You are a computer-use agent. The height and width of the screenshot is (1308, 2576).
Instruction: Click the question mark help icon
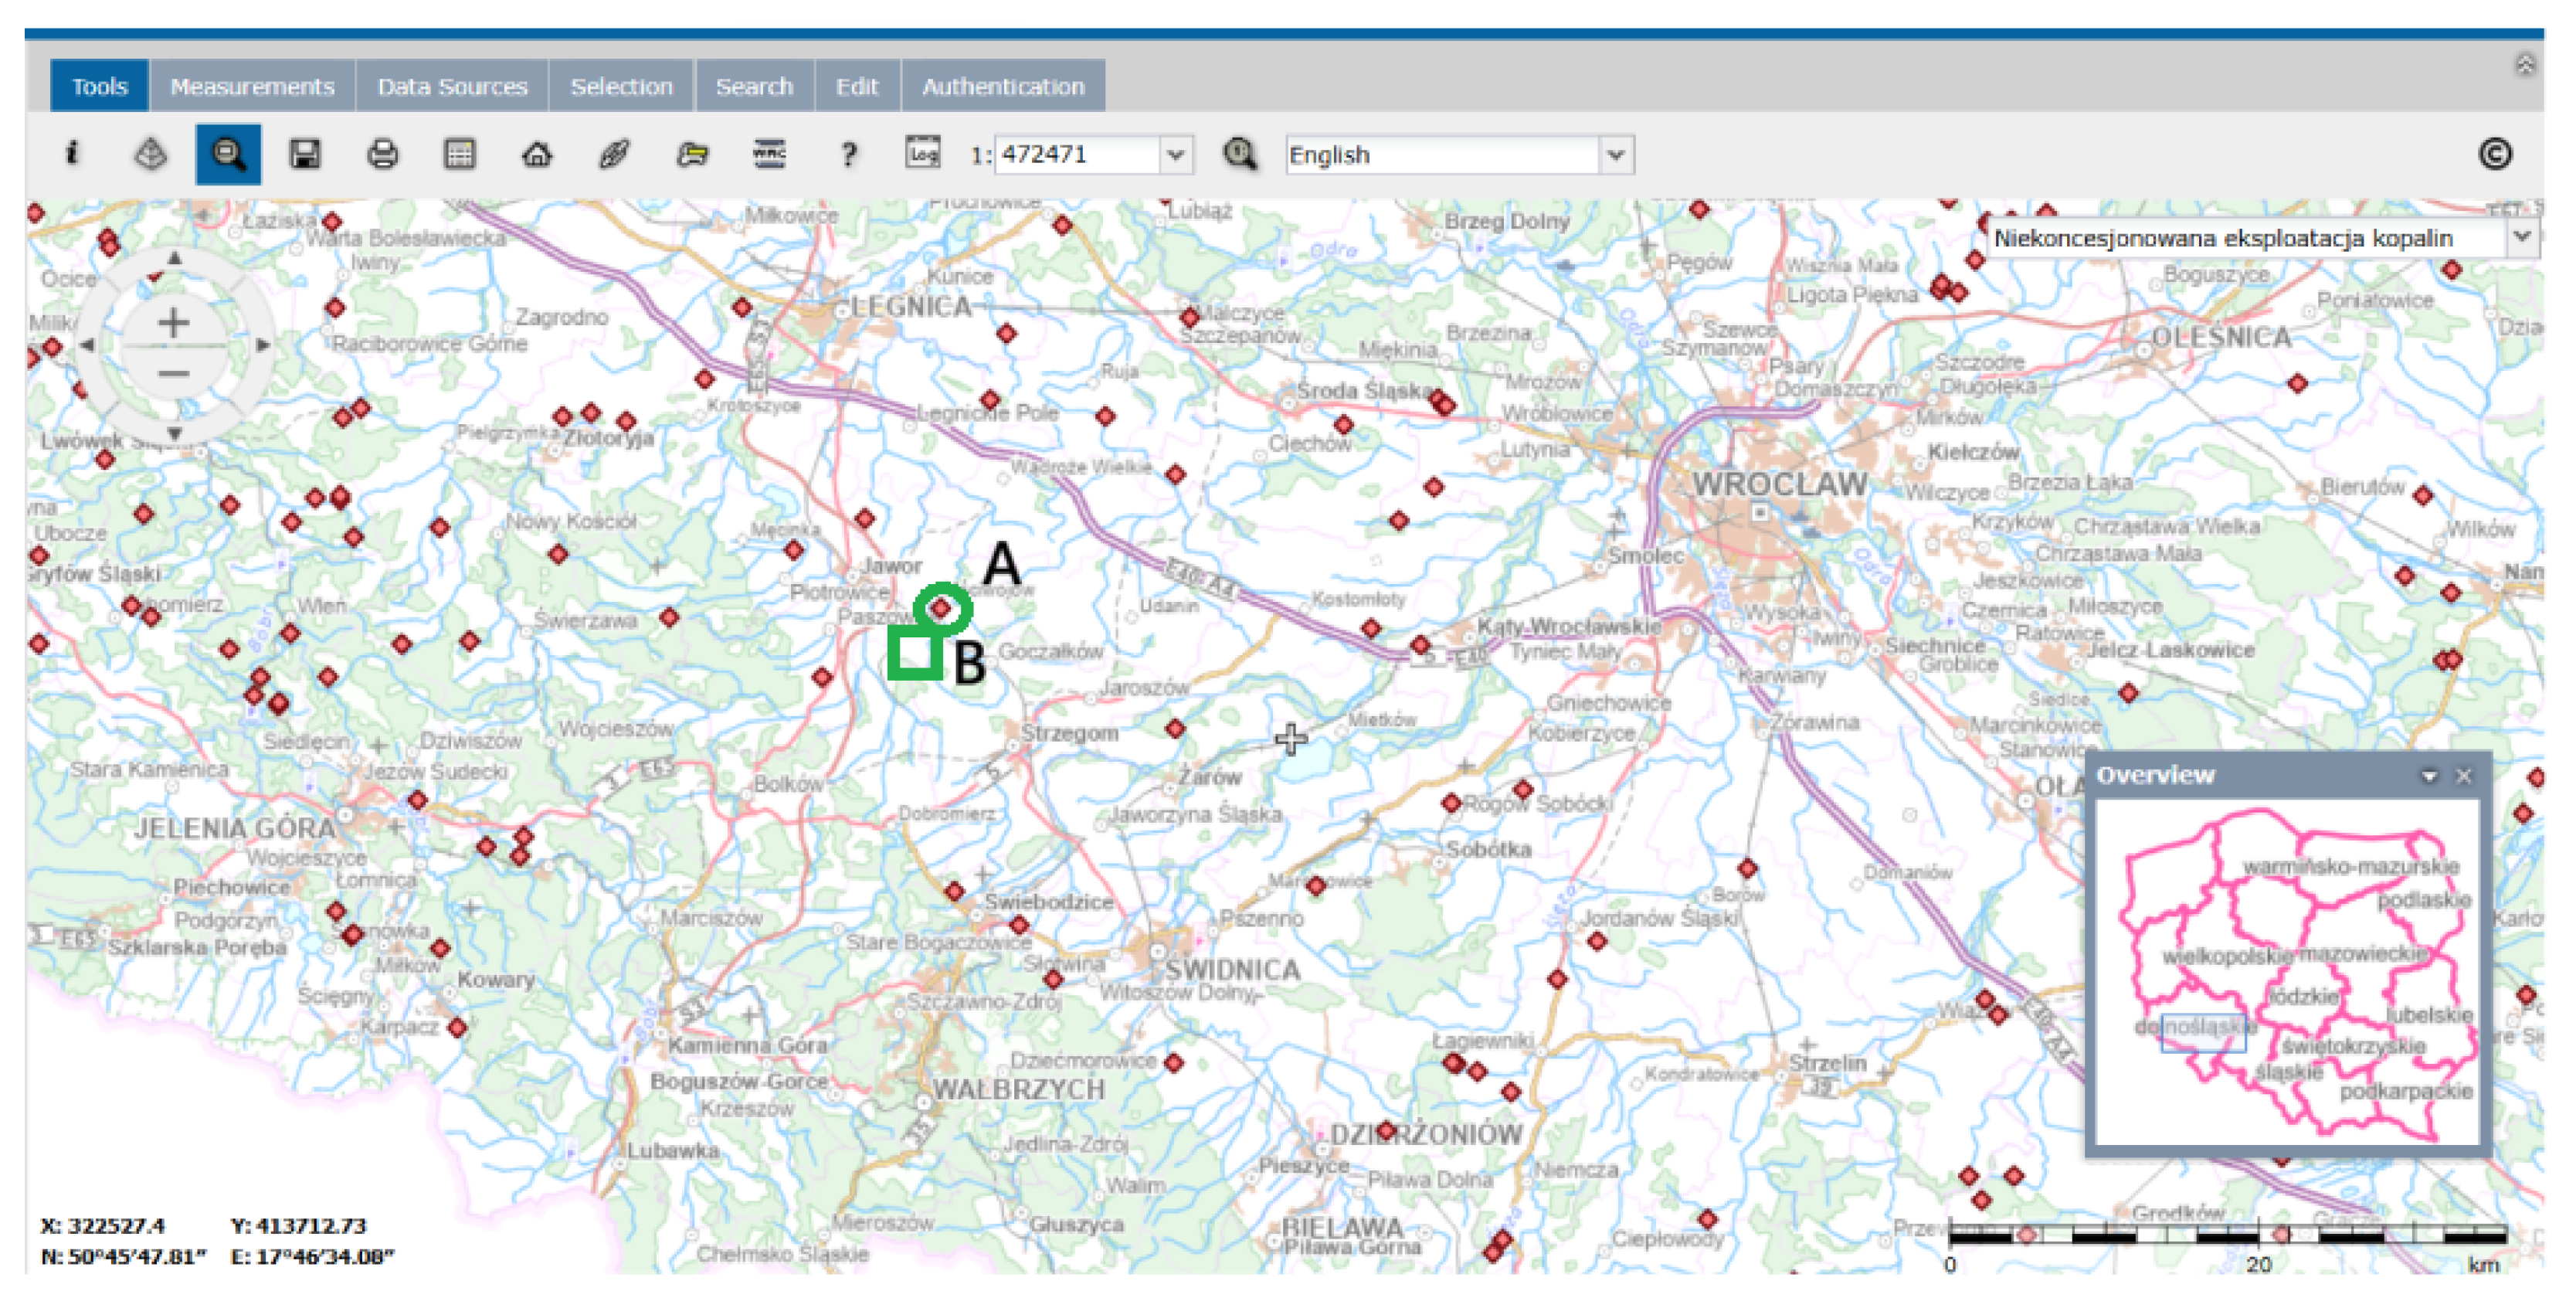pyautogui.click(x=848, y=154)
